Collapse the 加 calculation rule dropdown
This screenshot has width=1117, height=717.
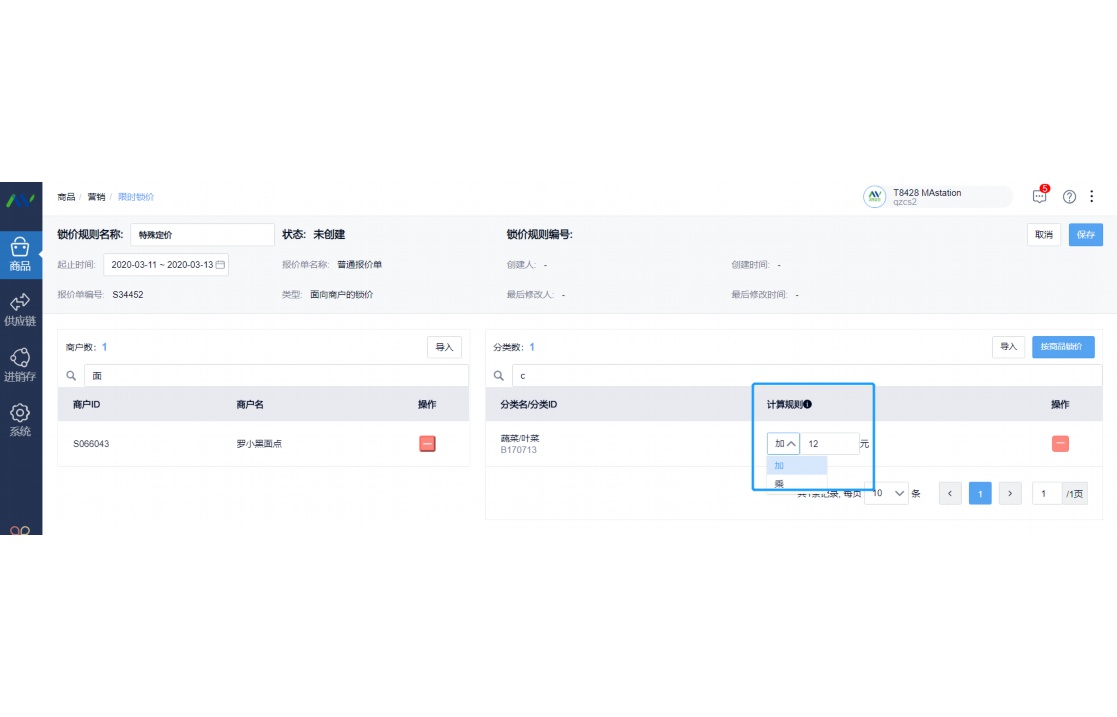(x=784, y=443)
